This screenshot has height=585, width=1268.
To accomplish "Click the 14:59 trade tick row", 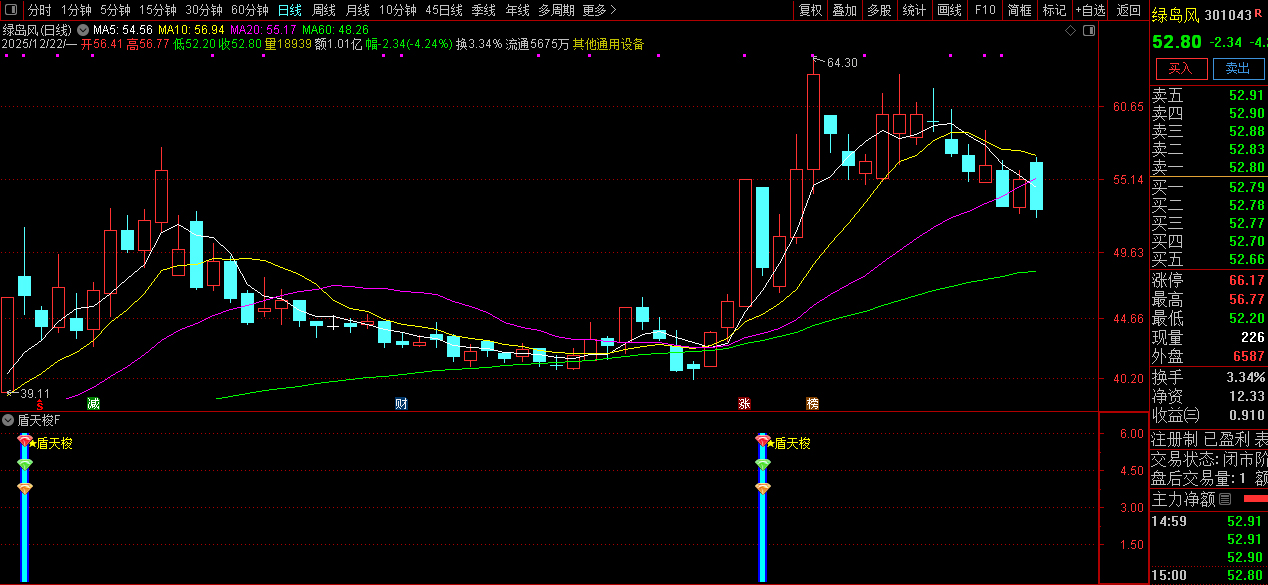I will pos(1209,521).
